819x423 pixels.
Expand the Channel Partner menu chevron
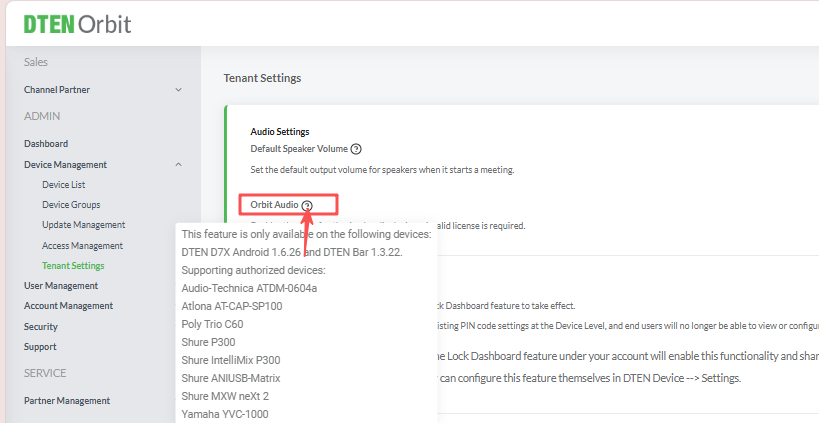click(x=178, y=90)
